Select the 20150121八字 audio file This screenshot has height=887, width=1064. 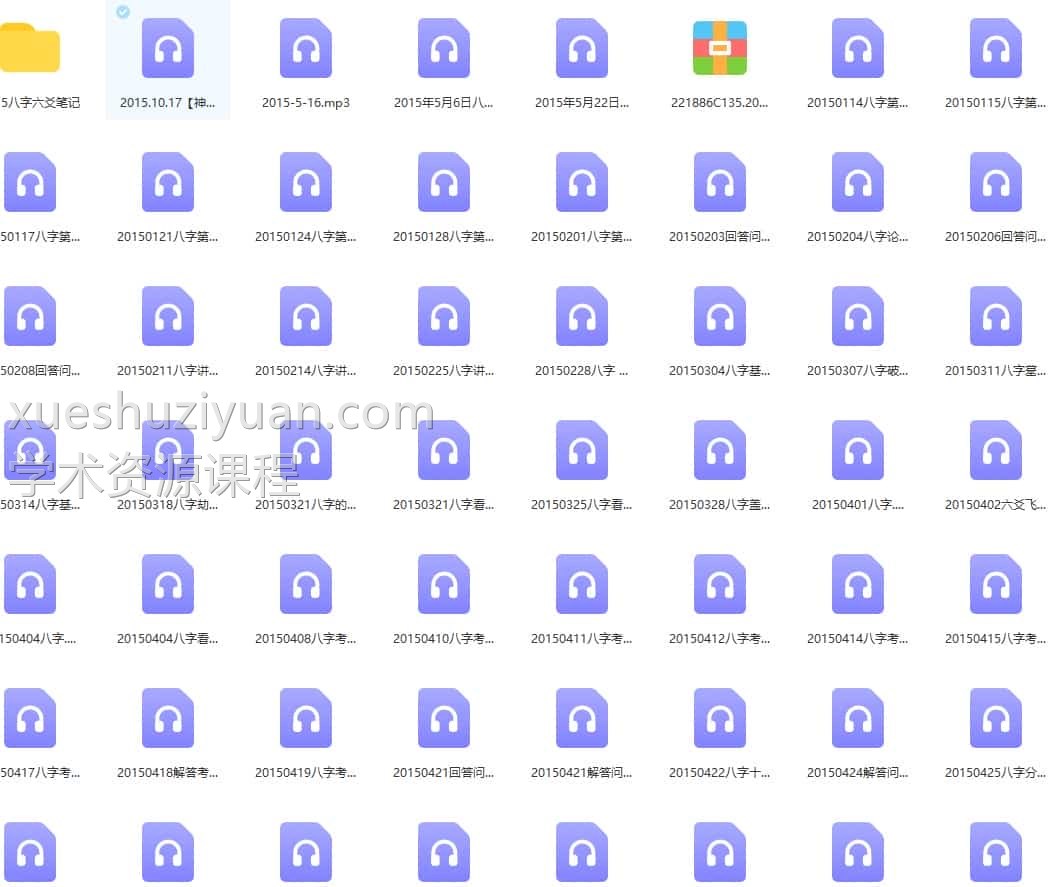[167, 181]
